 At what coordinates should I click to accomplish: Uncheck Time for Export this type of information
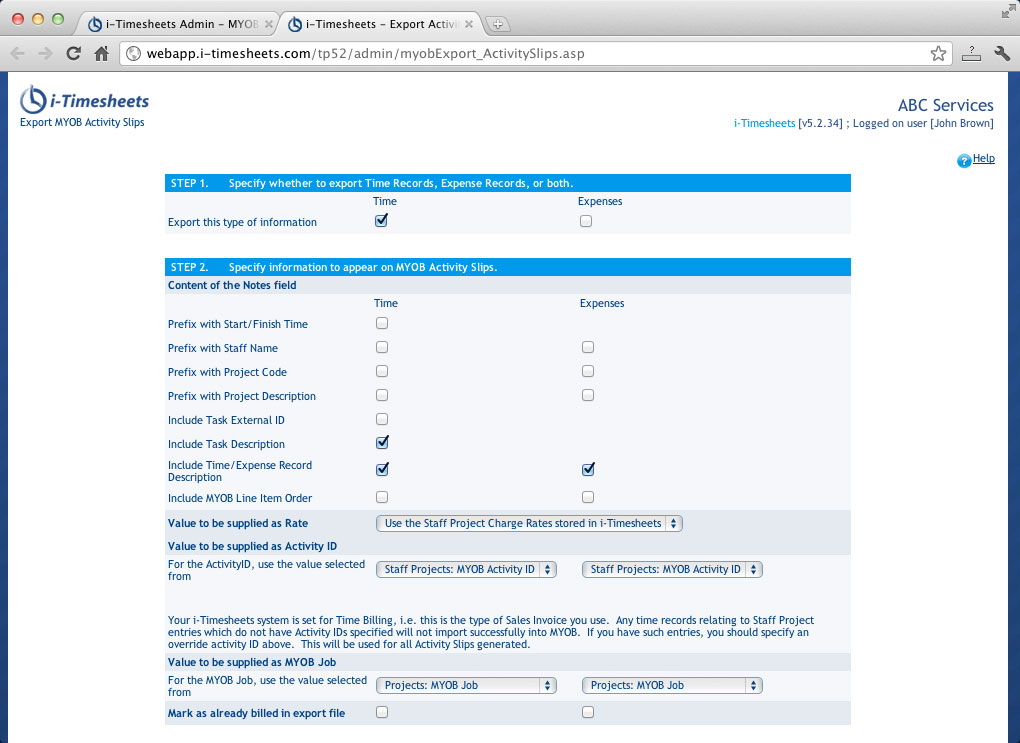pos(382,221)
